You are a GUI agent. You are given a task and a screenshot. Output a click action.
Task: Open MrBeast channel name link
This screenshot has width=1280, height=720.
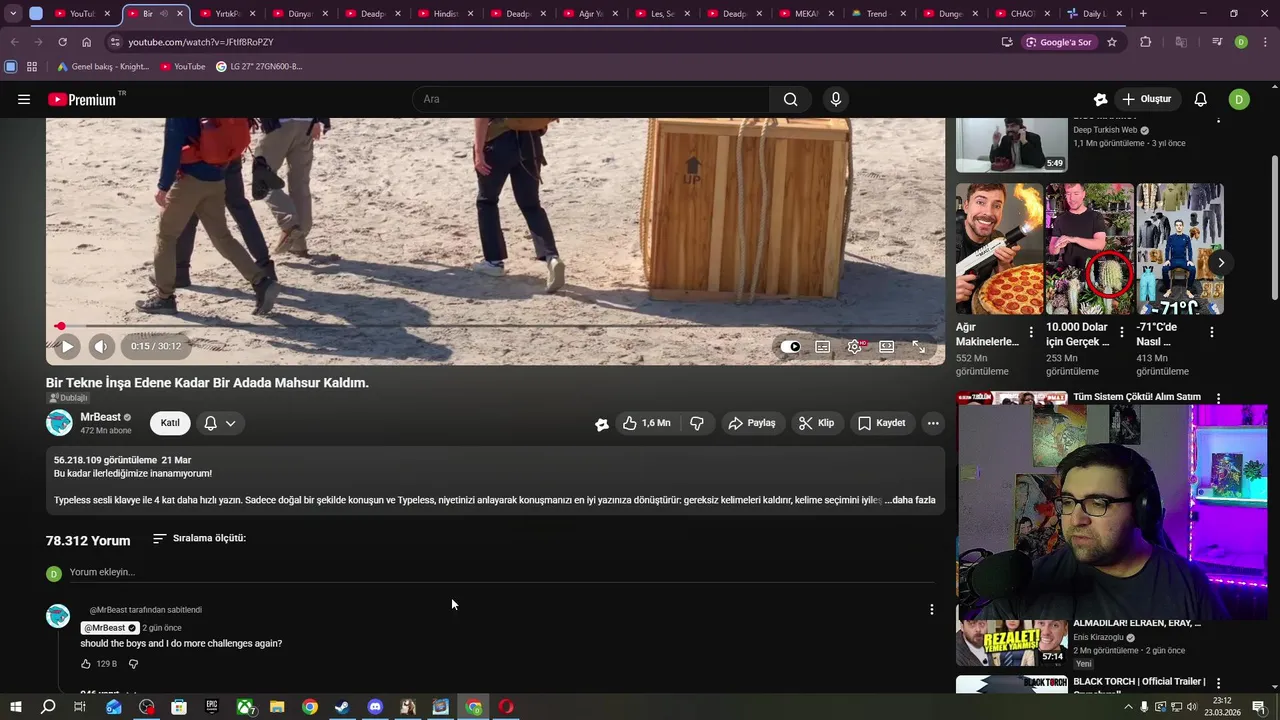click(x=100, y=417)
